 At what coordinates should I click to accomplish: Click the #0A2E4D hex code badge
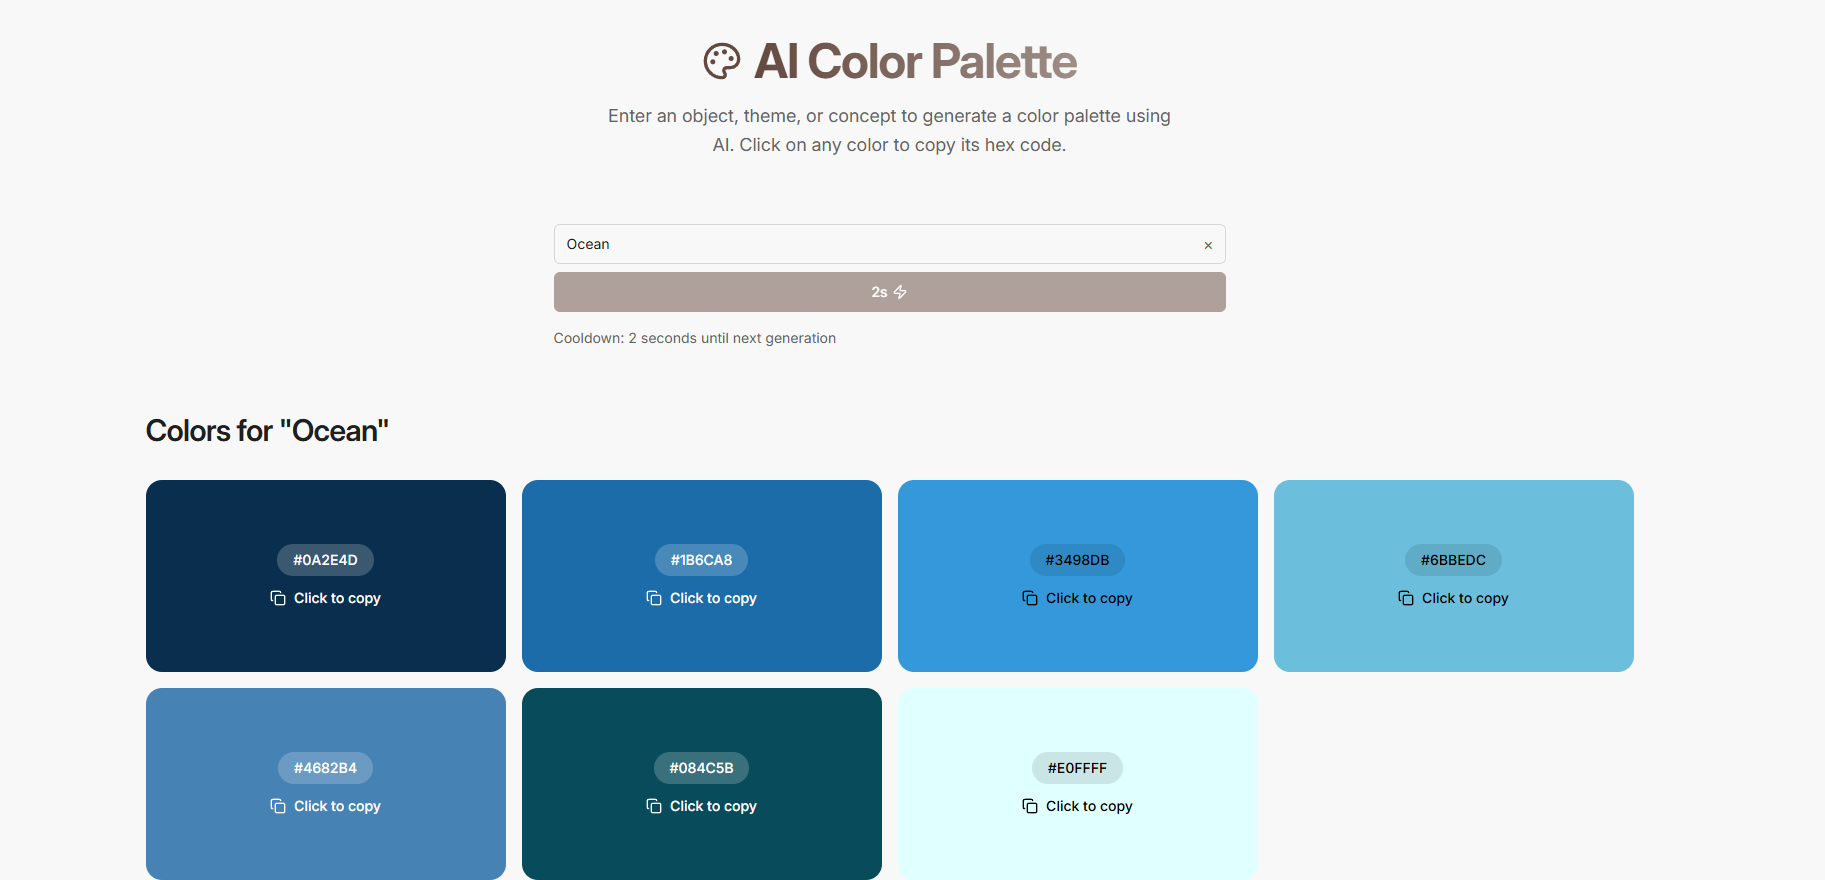pos(325,560)
